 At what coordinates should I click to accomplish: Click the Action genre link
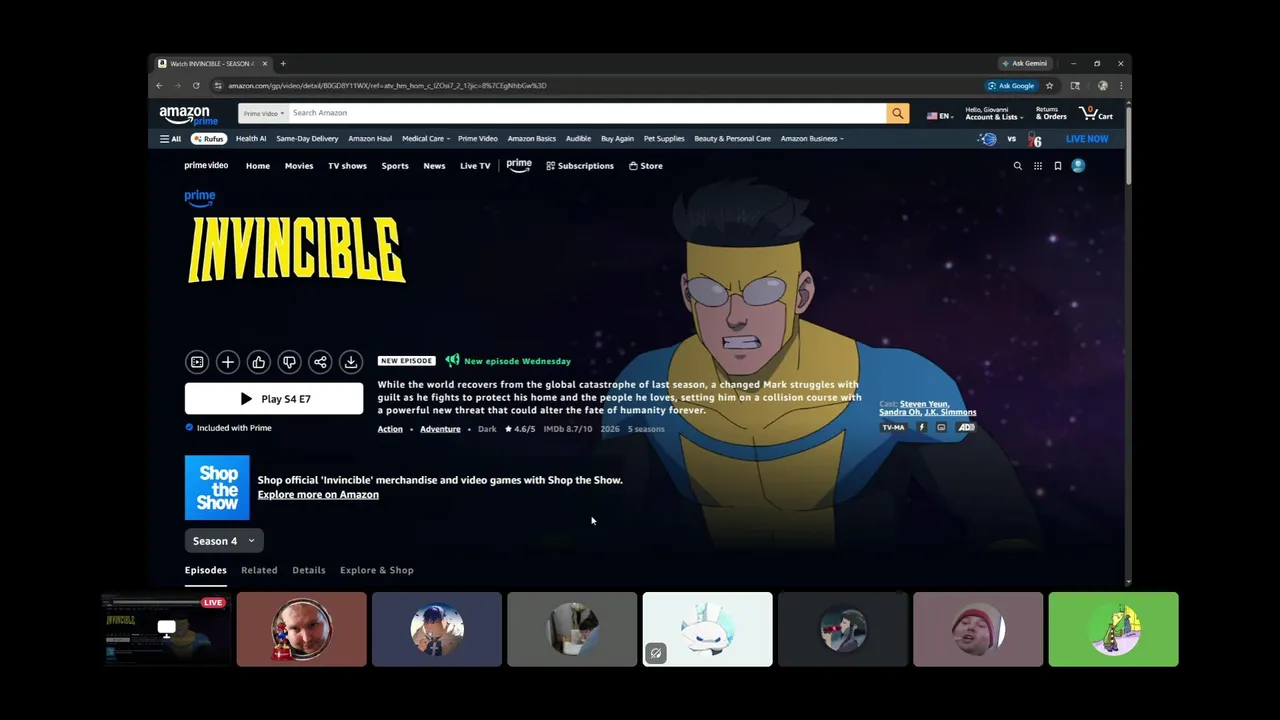(x=390, y=429)
